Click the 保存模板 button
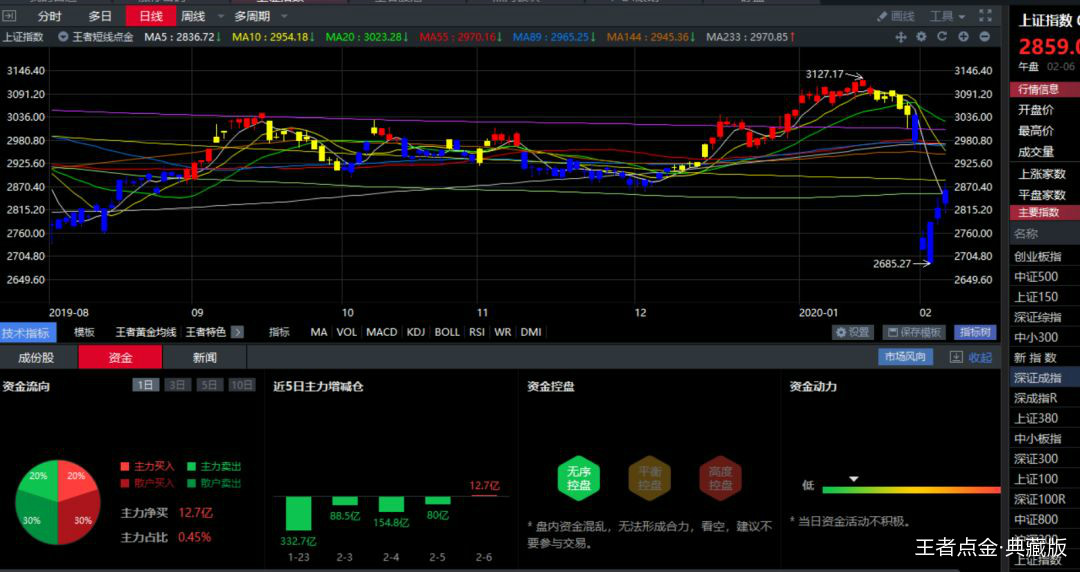The width and height of the screenshot is (1080, 572). tap(914, 332)
